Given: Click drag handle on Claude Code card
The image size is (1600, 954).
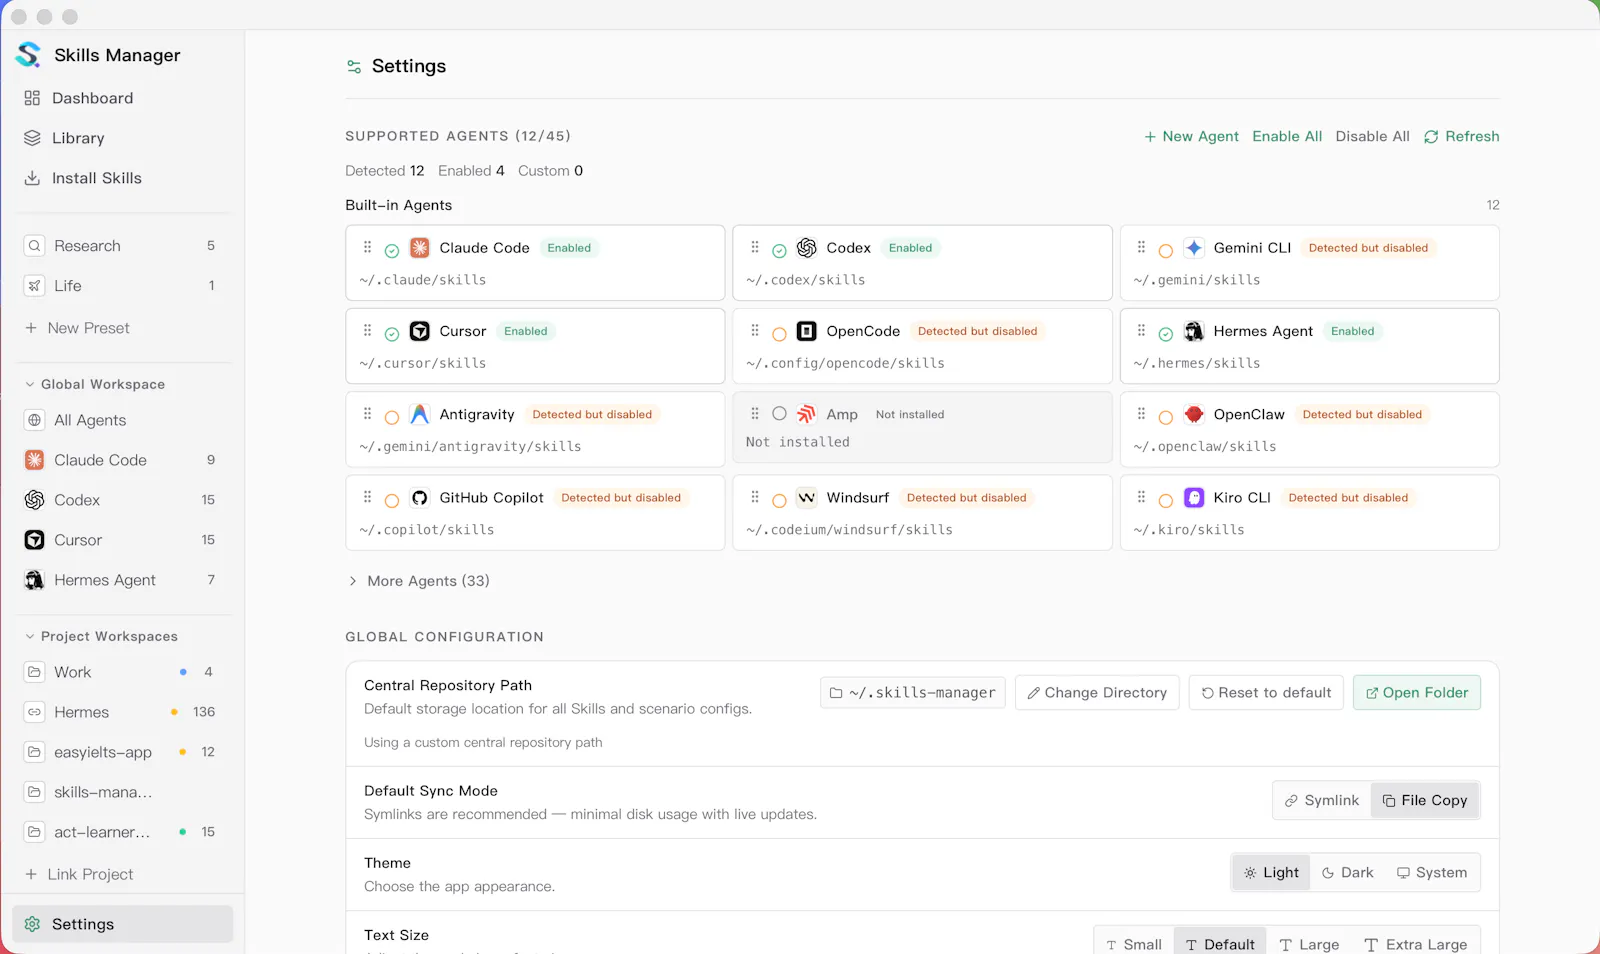Looking at the screenshot, I should click(x=367, y=247).
